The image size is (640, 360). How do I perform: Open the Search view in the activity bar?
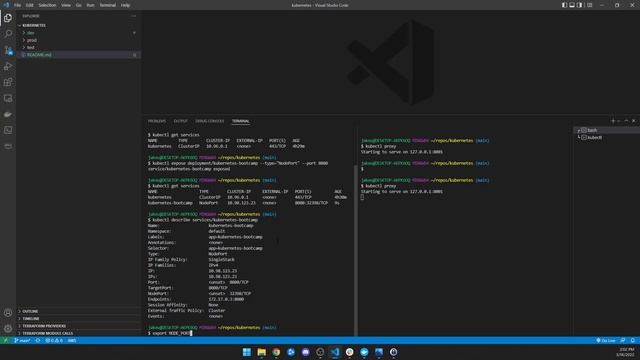tap(8, 33)
